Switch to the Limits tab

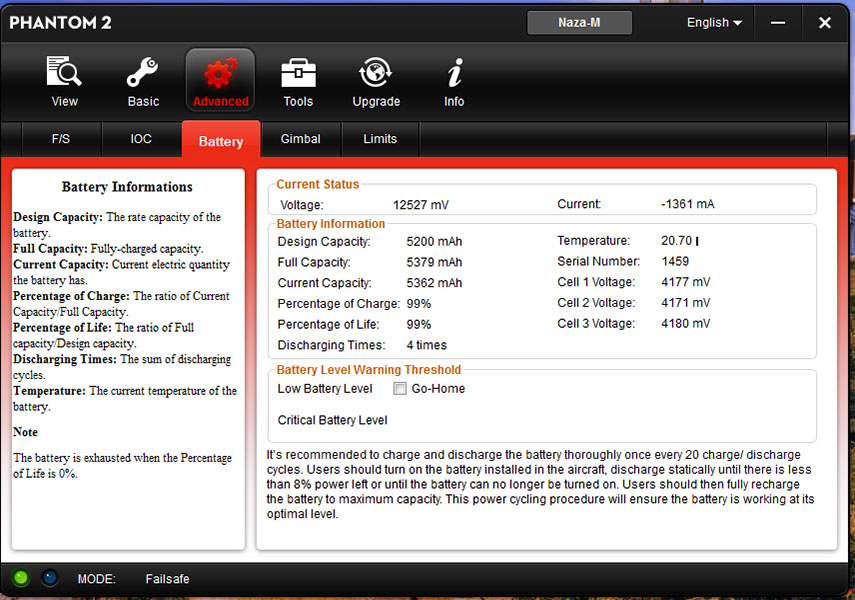[x=380, y=139]
